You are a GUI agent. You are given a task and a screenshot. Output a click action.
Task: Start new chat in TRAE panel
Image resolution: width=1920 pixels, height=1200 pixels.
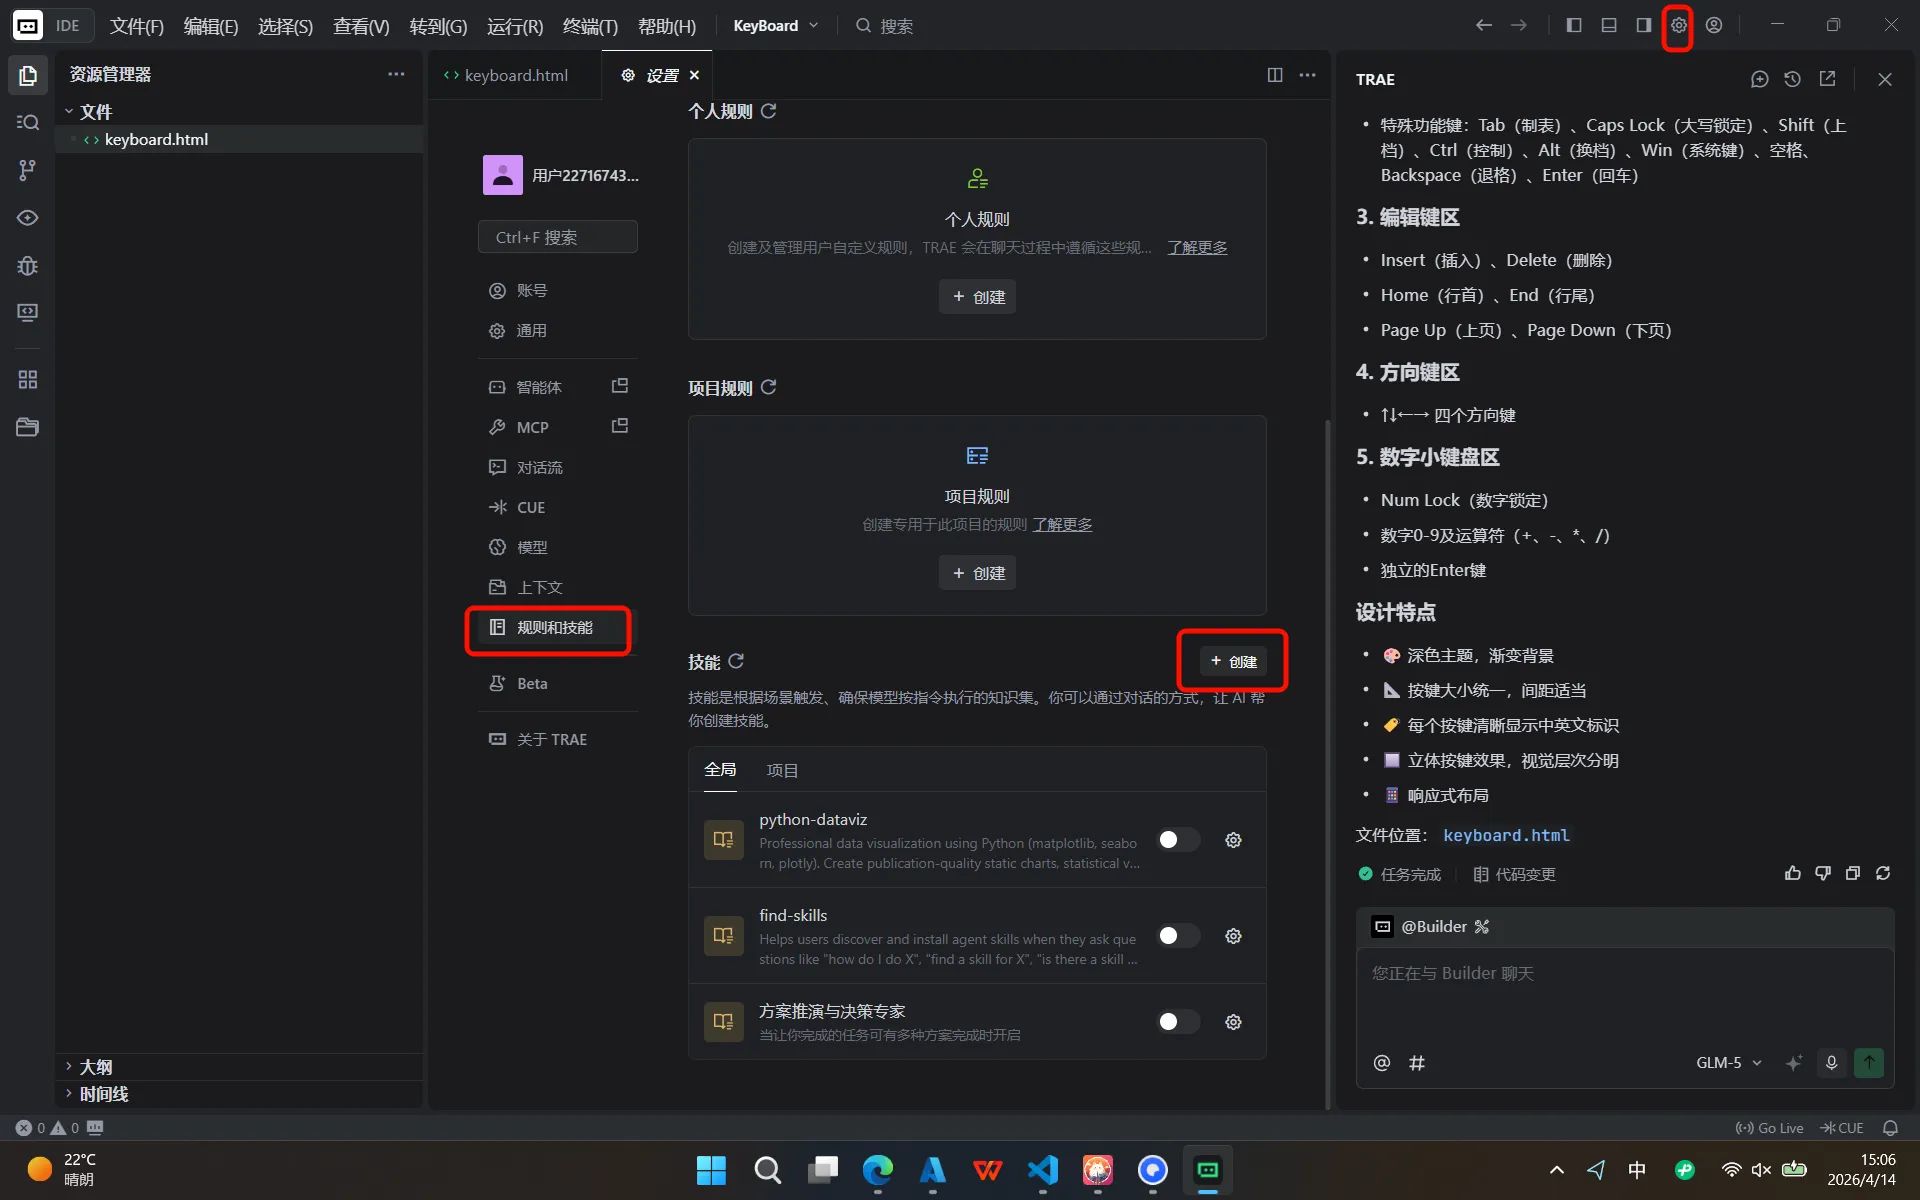1760,79
